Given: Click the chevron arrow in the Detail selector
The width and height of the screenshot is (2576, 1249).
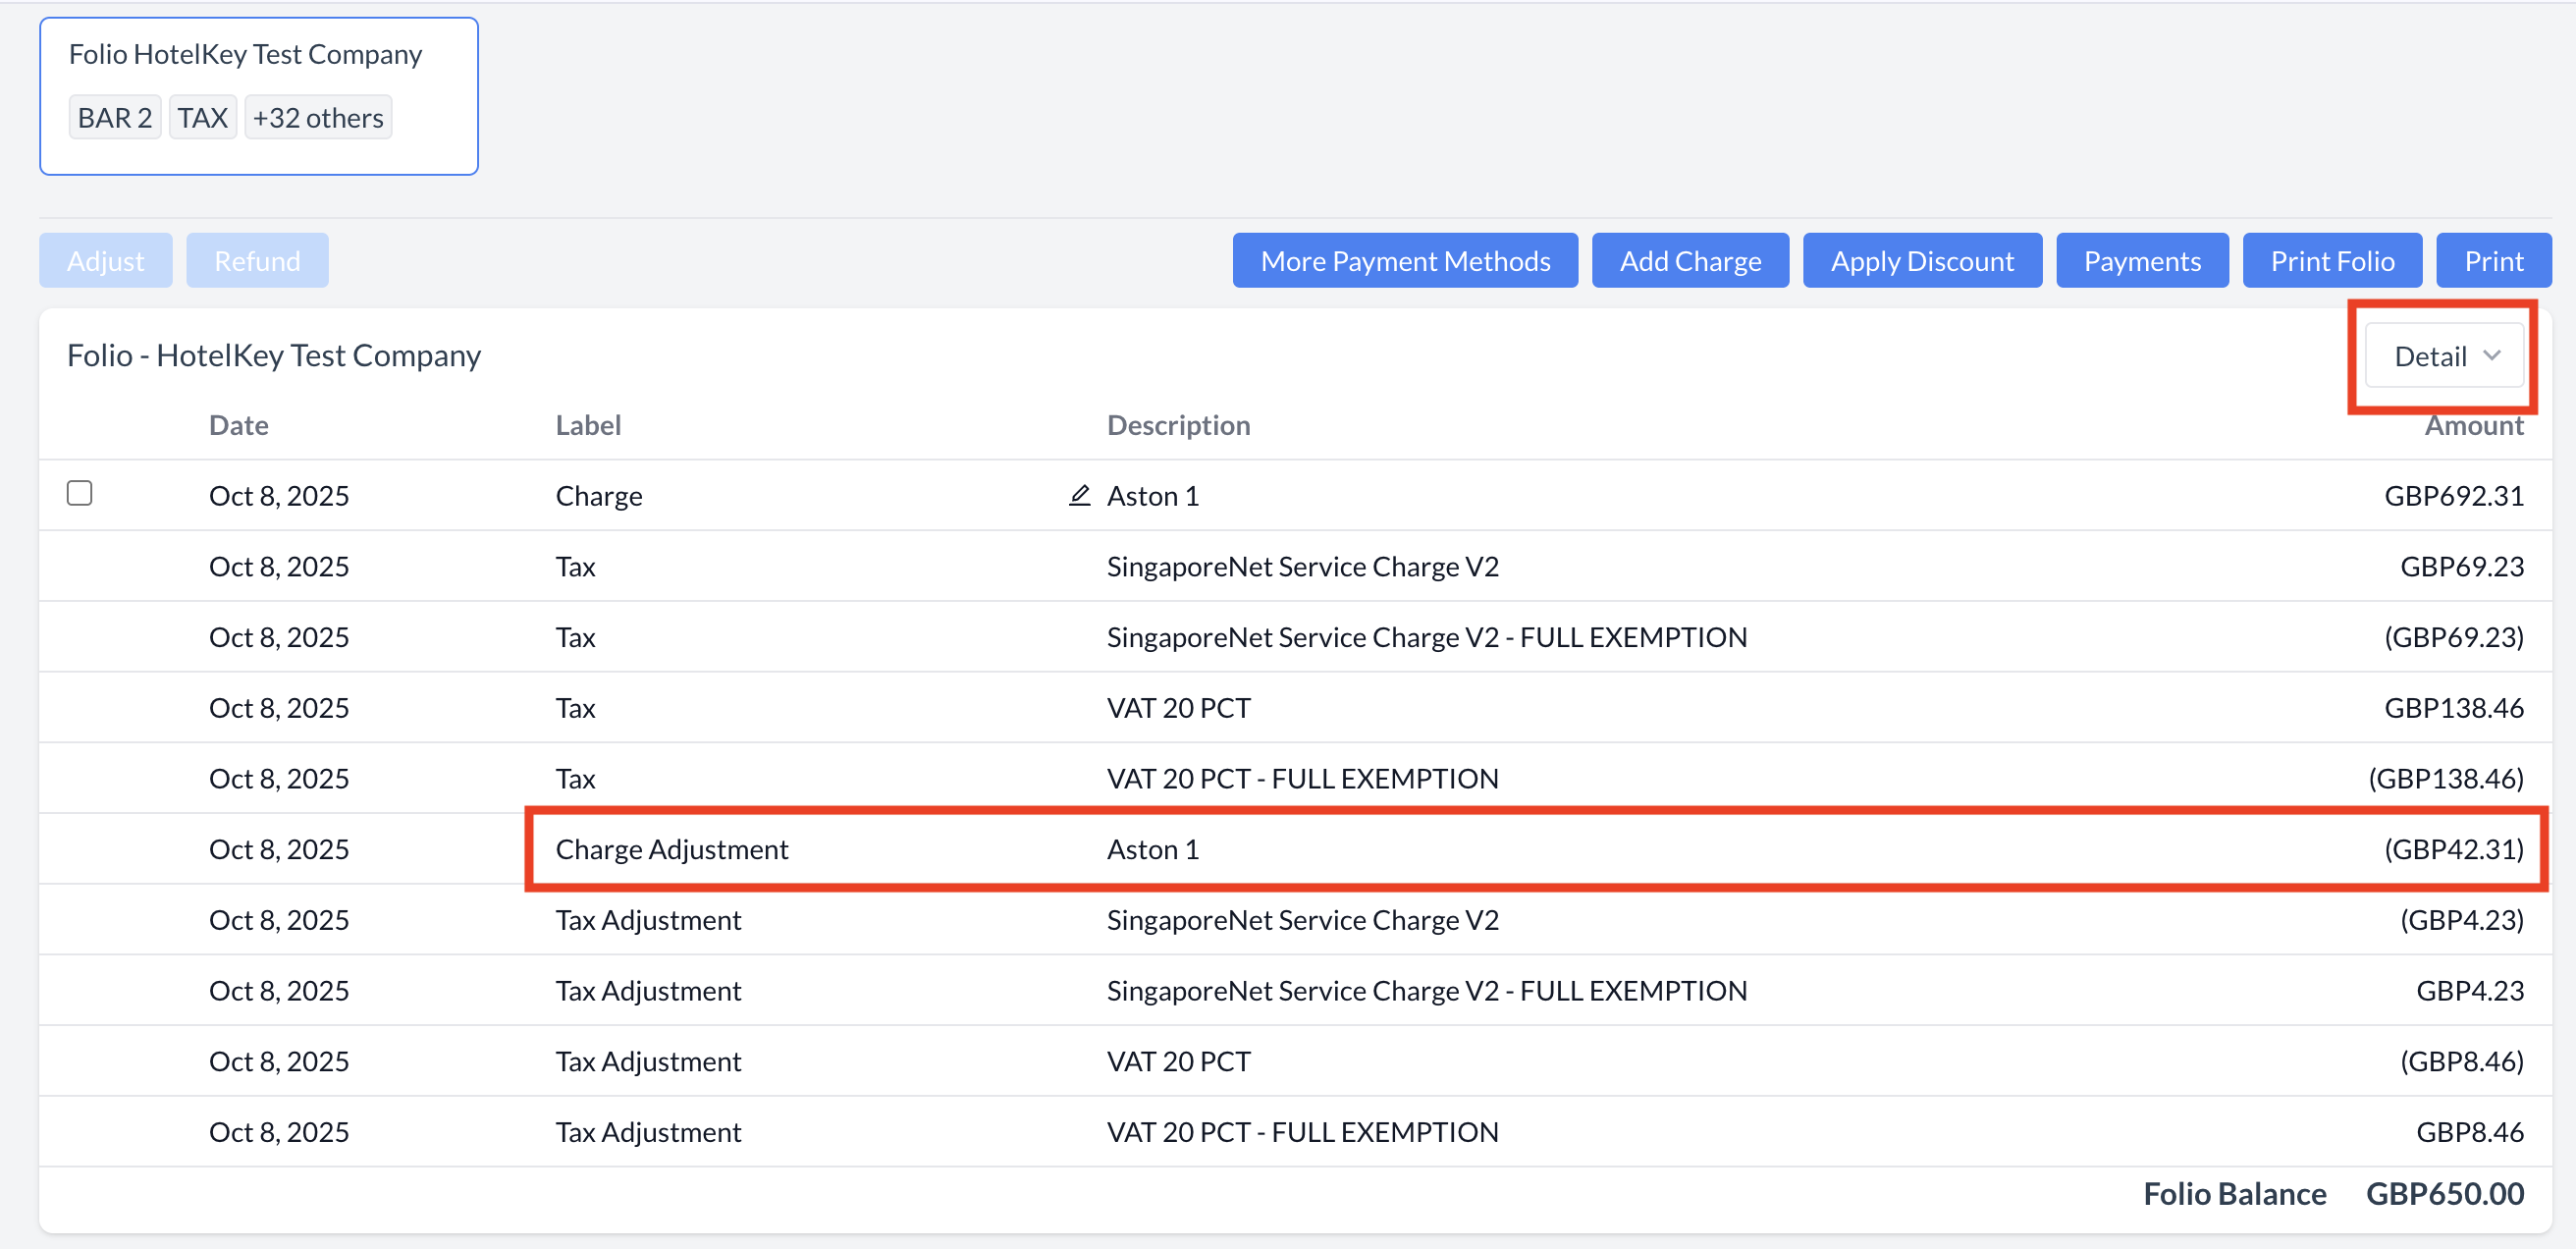Looking at the screenshot, I should pos(2491,356).
